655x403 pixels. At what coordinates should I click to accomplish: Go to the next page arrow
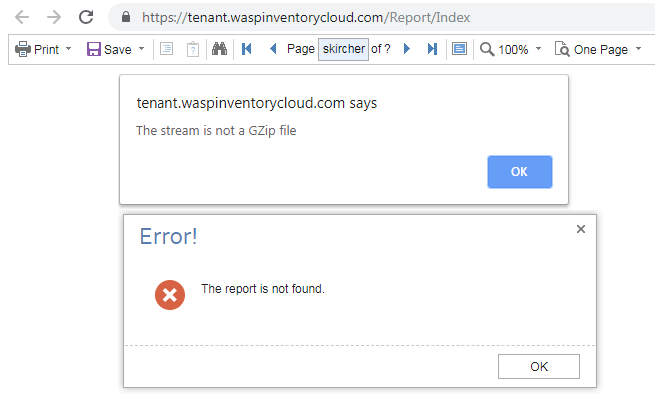coord(406,49)
